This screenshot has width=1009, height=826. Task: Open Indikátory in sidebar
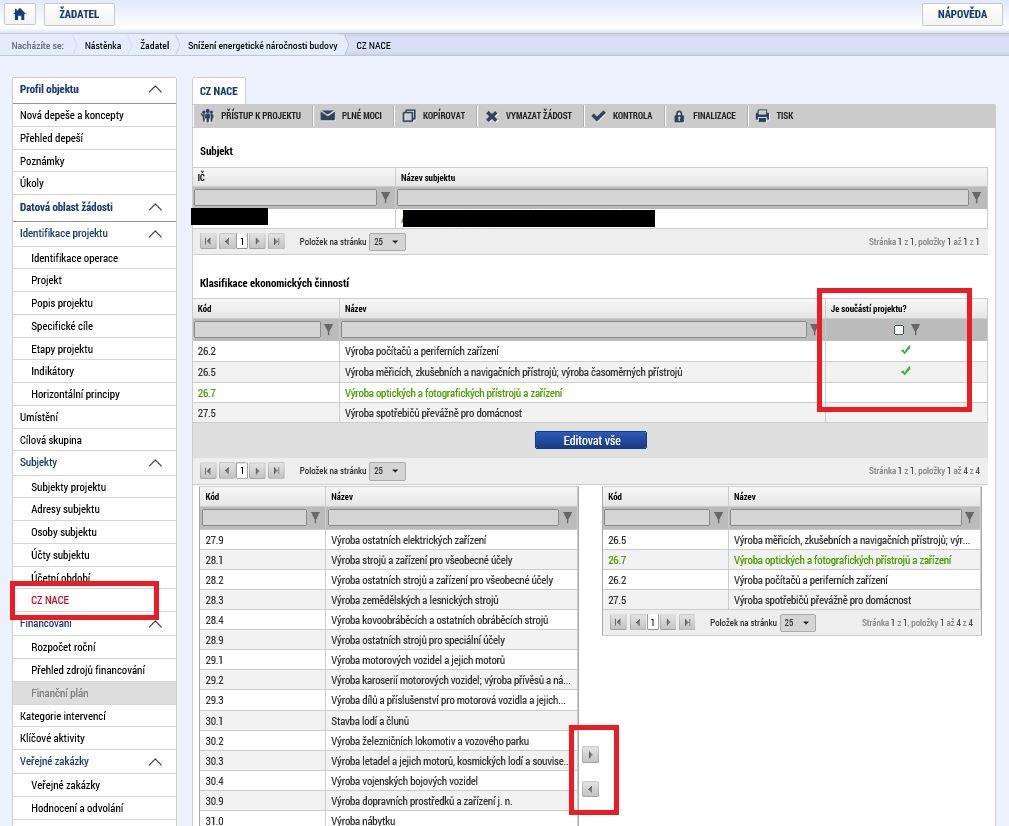(52, 371)
